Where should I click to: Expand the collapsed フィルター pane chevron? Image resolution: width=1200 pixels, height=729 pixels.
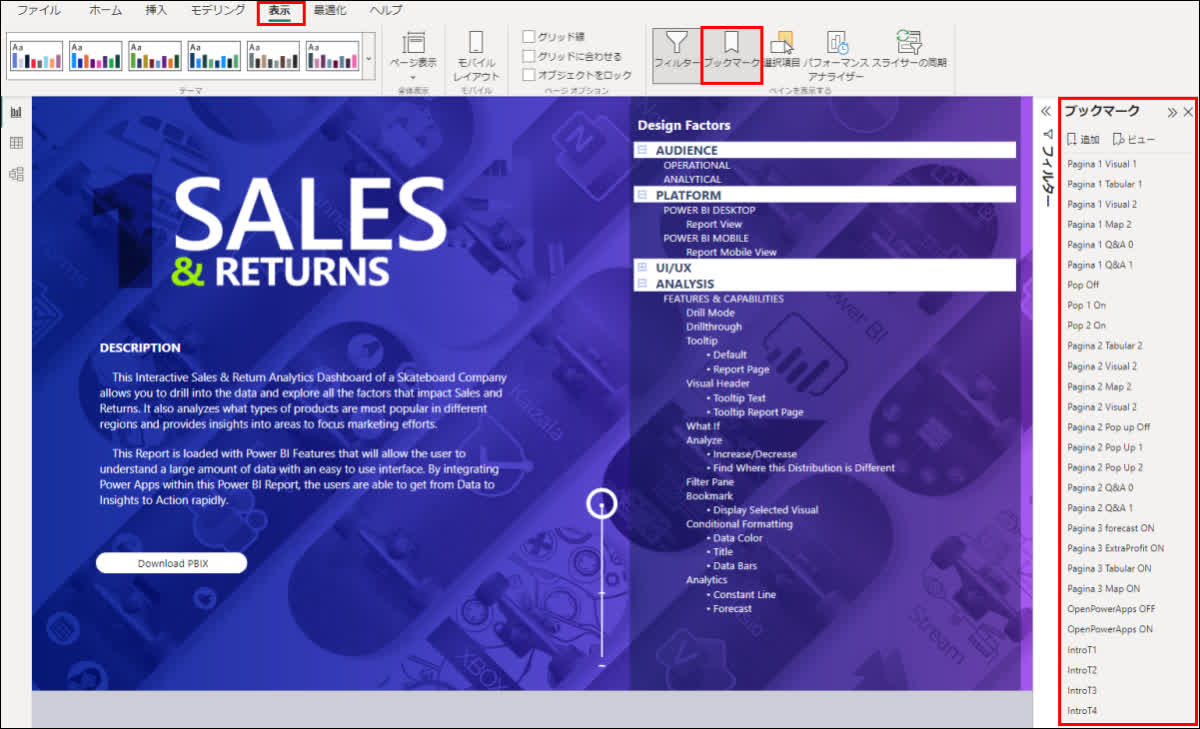click(1046, 112)
